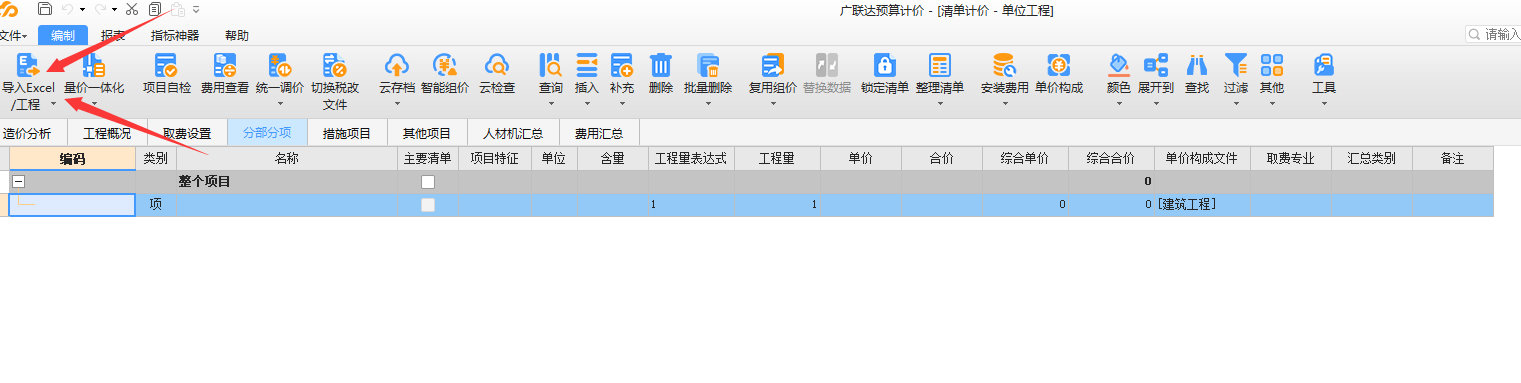Image resolution: width=1521 pixels, height=383 pixels.
Task: Click the Cut scissors icon
Action: [132, 9]
